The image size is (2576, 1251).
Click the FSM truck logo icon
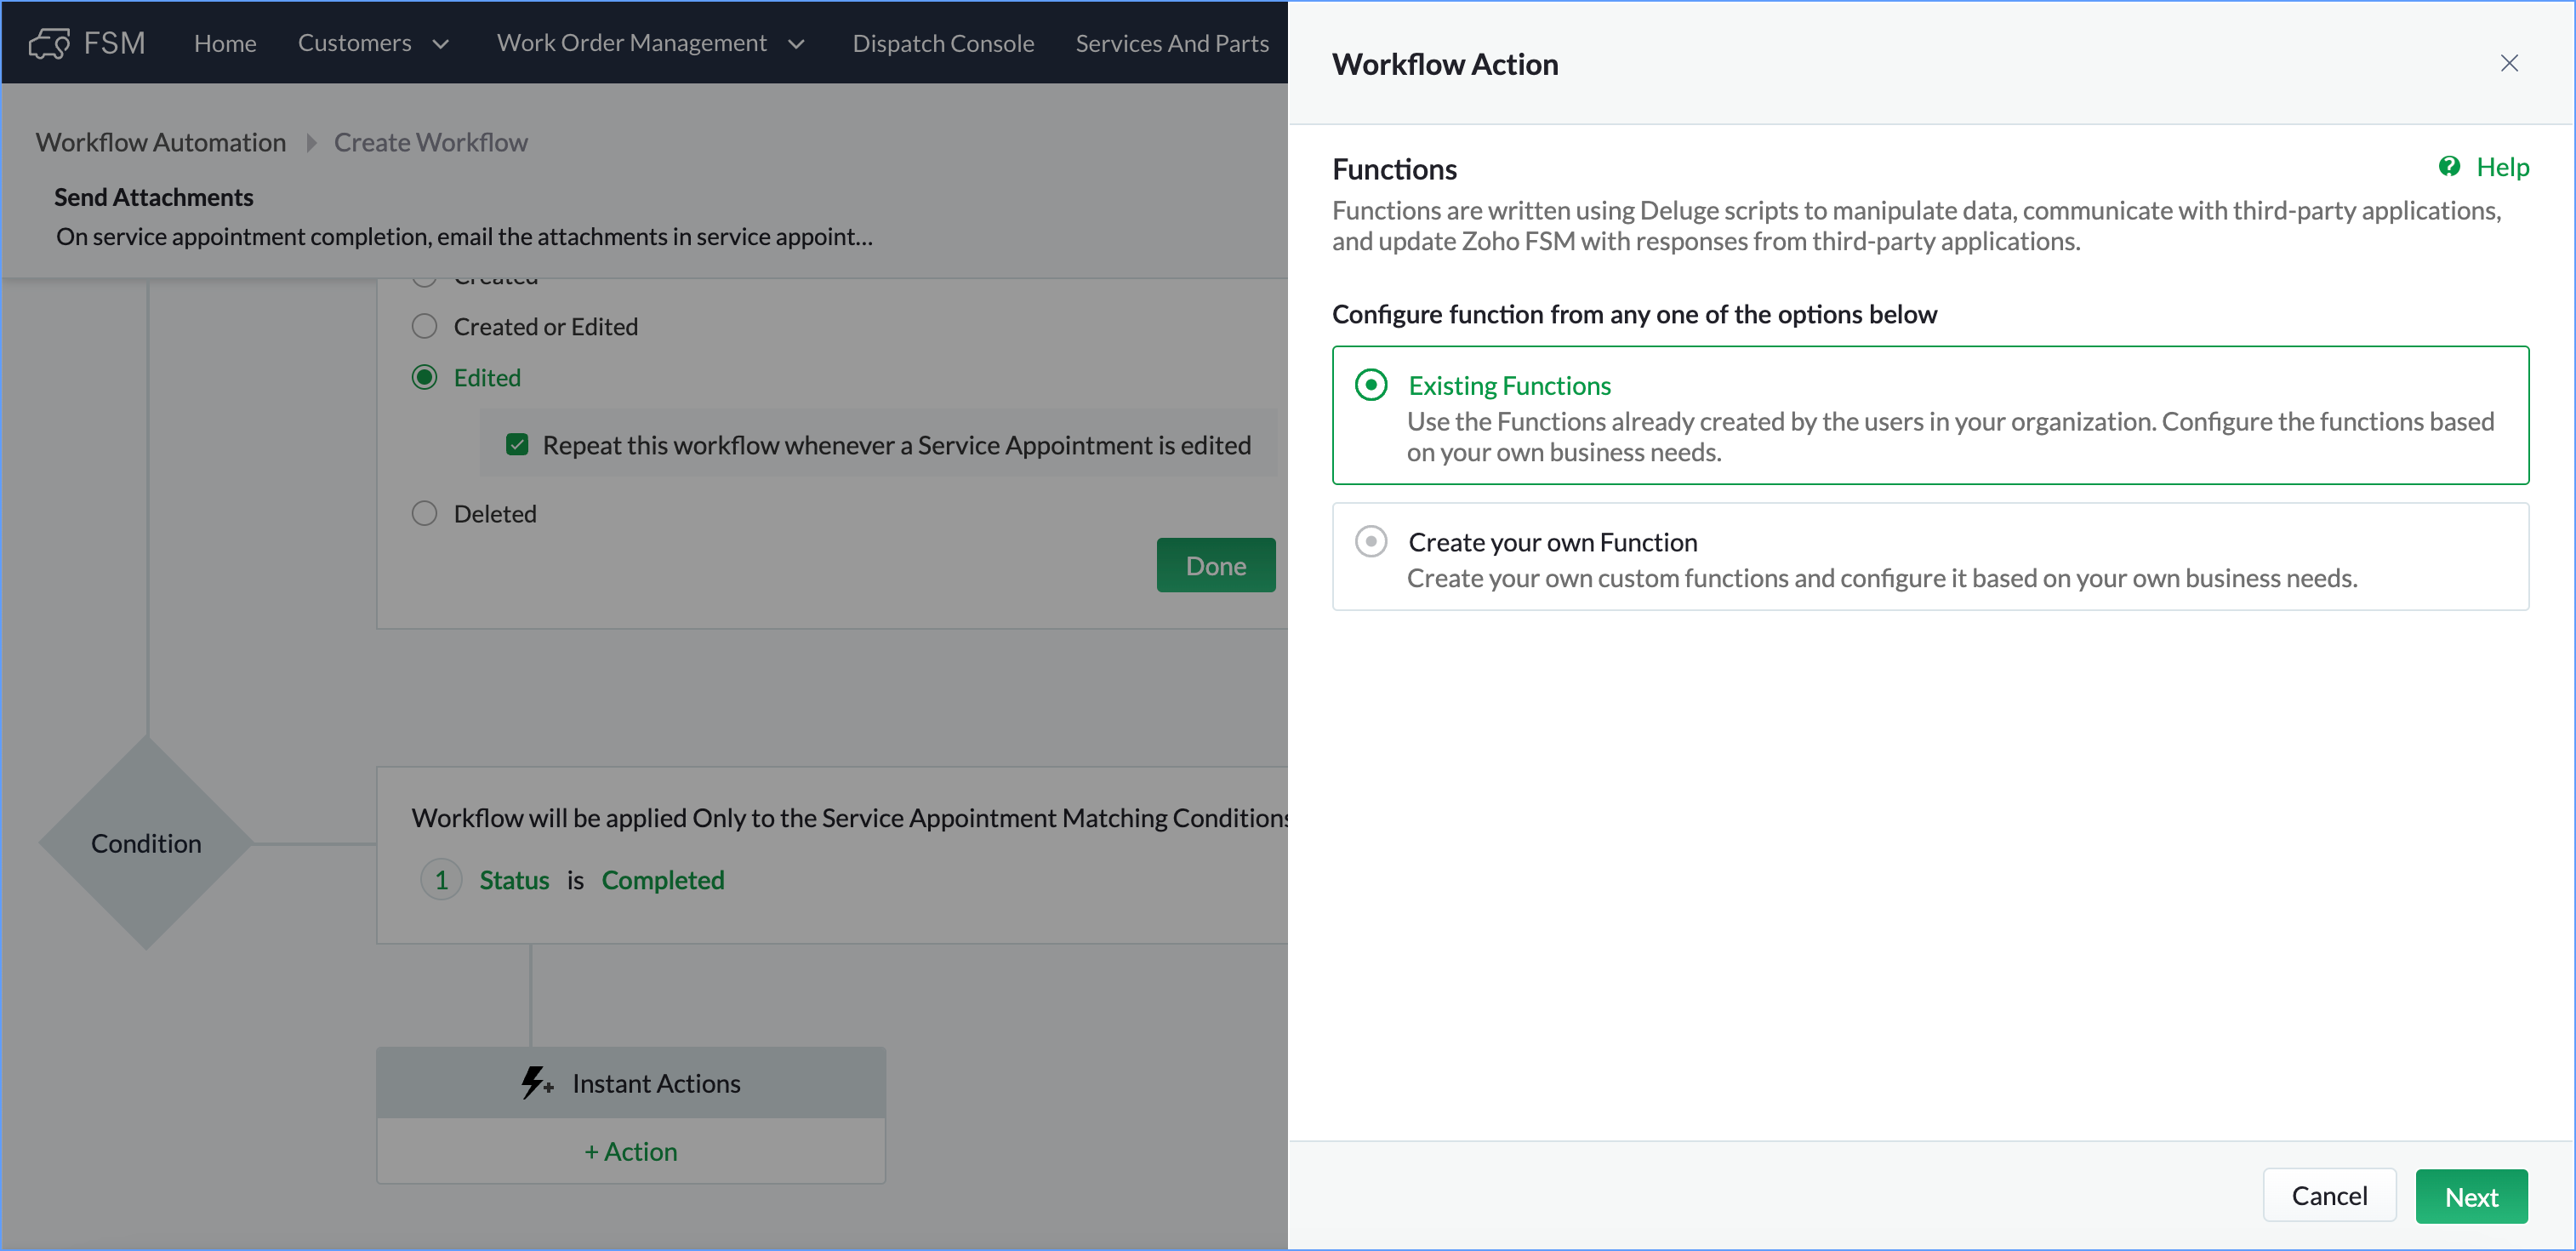(49, 43)
